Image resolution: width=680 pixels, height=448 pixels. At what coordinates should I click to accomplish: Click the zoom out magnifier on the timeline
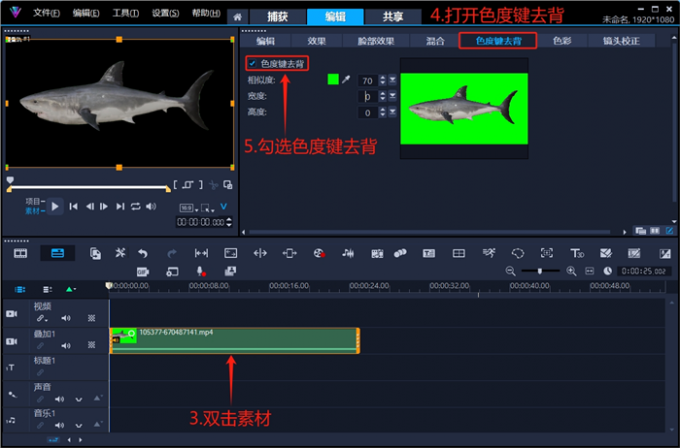pos(511,271)
